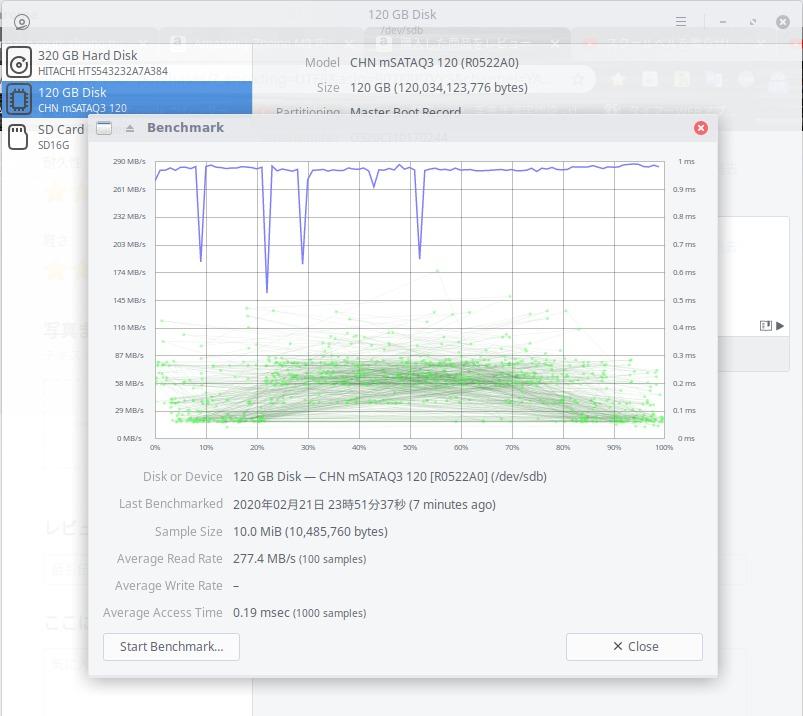Click the small panel icon beside play arrow
The width and height of the screenshot is (803, 716).
766,326
